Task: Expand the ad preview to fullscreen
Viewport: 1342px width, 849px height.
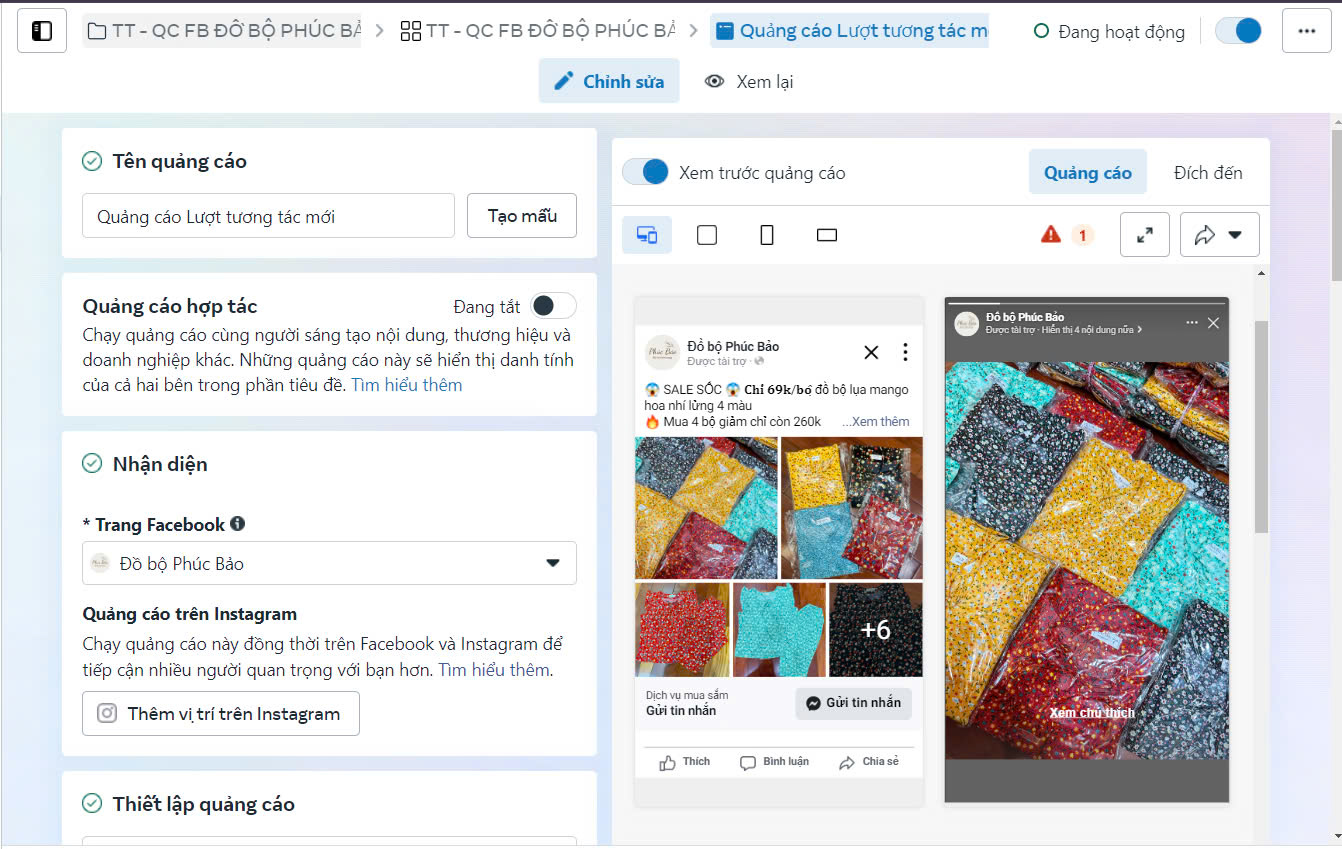Action: click(1145, 235)
